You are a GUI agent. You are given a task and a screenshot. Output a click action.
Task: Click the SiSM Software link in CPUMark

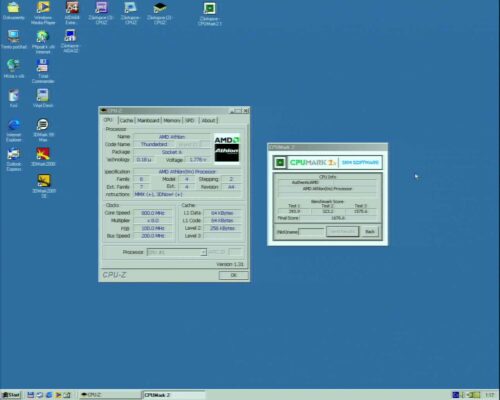[x=360, y=162]
